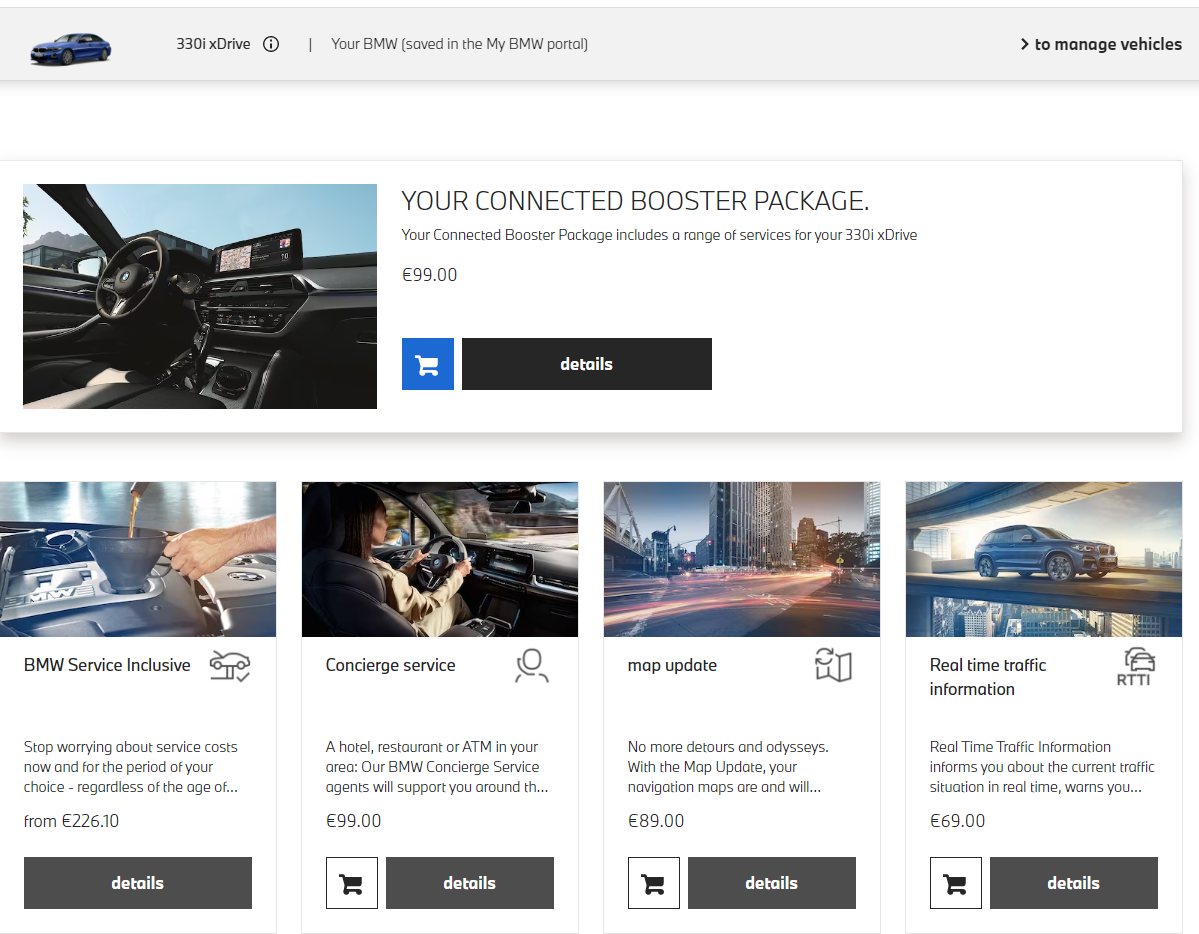Click the Concierge service '€99.00' price

[x=353, y=821]
